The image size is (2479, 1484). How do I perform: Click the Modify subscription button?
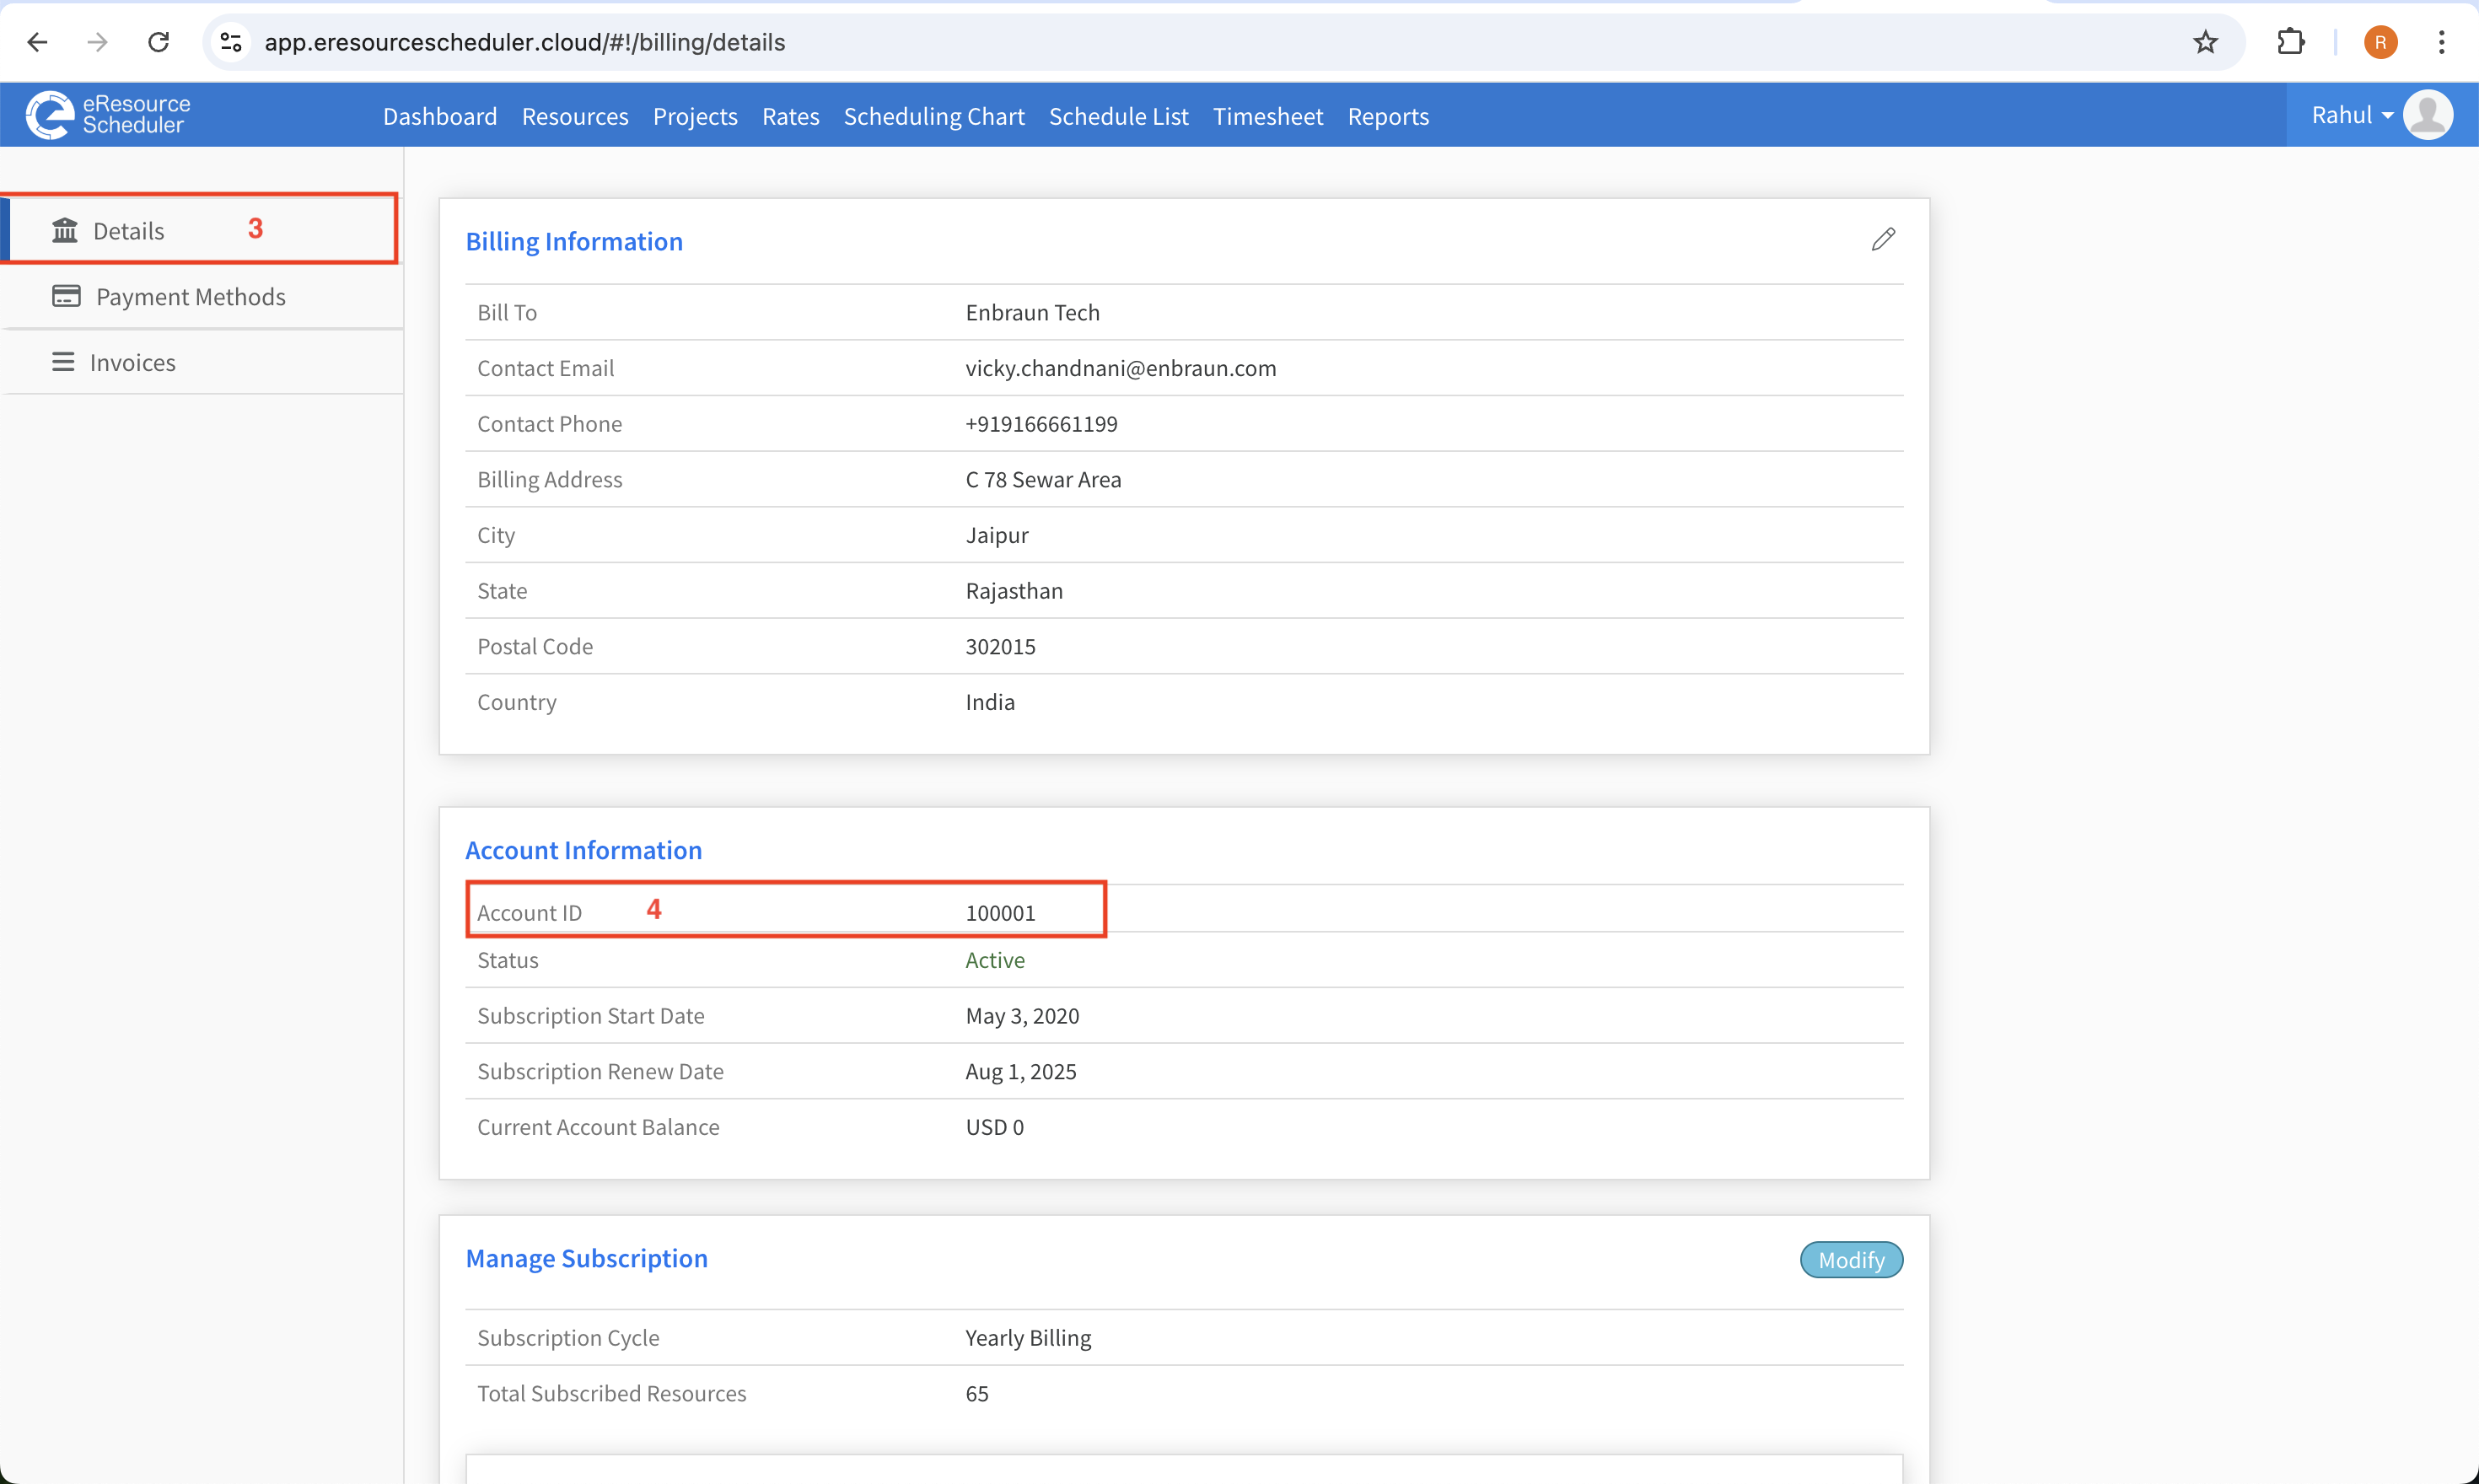click(x=1851, y=1260)
